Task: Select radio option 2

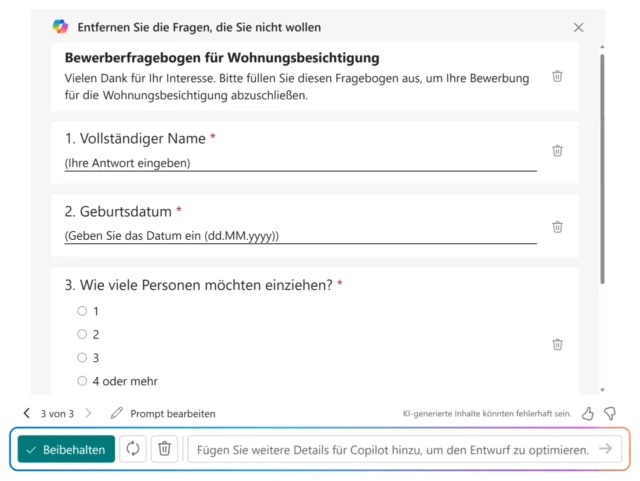Action: [82, 334]
